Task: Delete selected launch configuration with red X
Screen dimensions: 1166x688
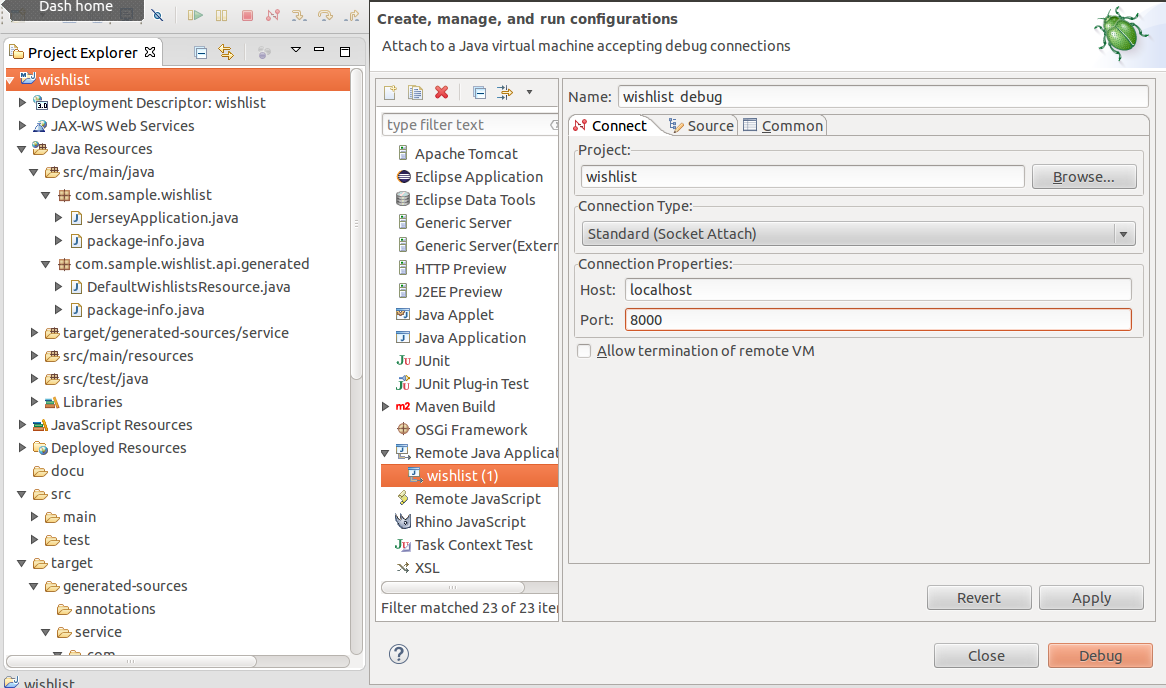Action: pos(442,92)
